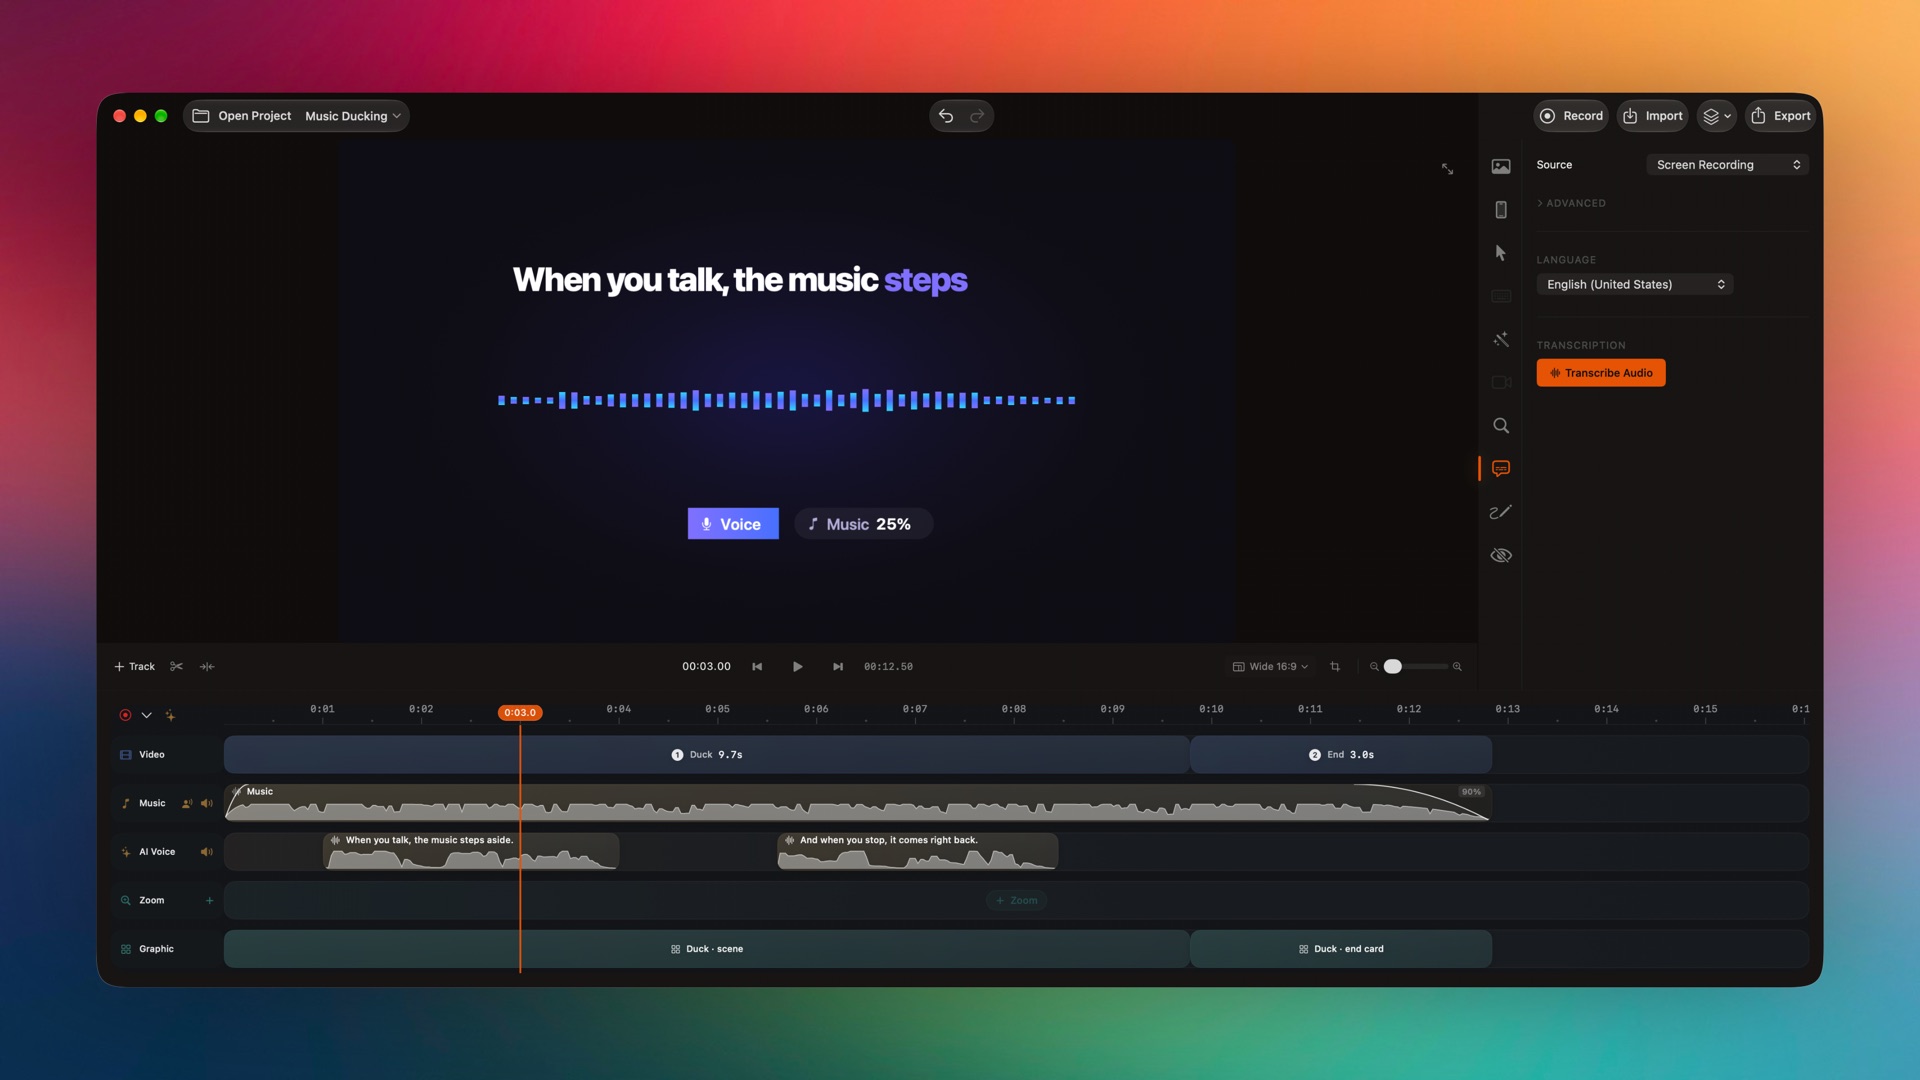Click the Voice chip in preview
This screenshot has height=1080, width=1920.
click(733, 524)
